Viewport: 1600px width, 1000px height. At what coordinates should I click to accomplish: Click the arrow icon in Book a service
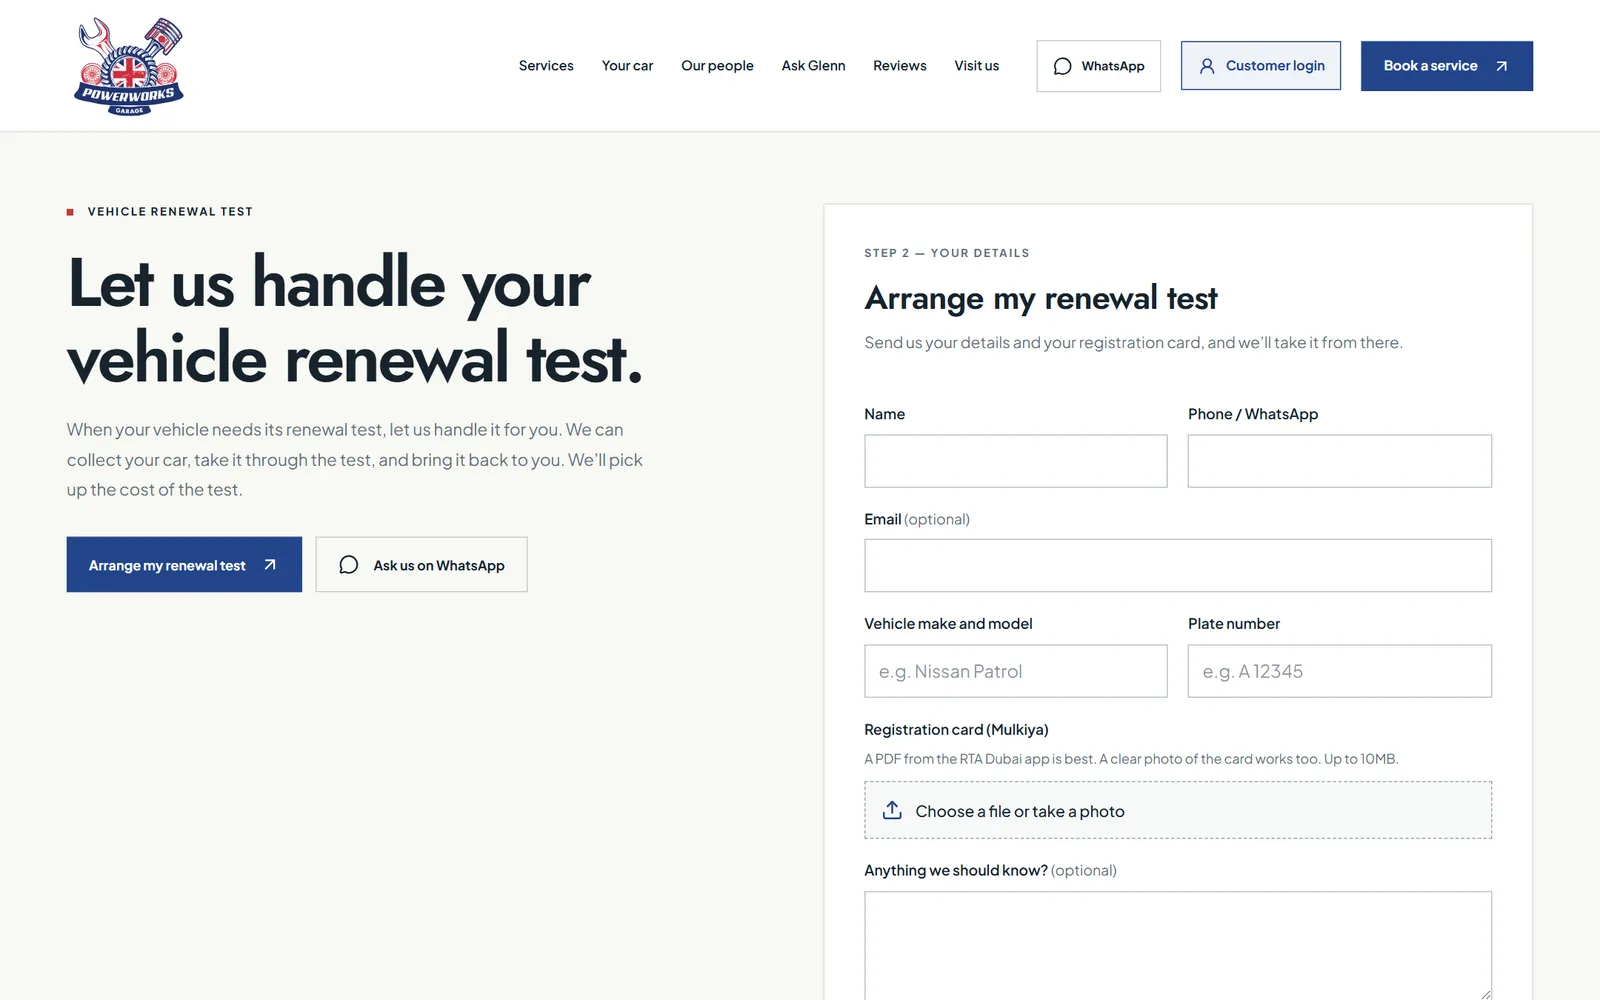(1501, 66)
